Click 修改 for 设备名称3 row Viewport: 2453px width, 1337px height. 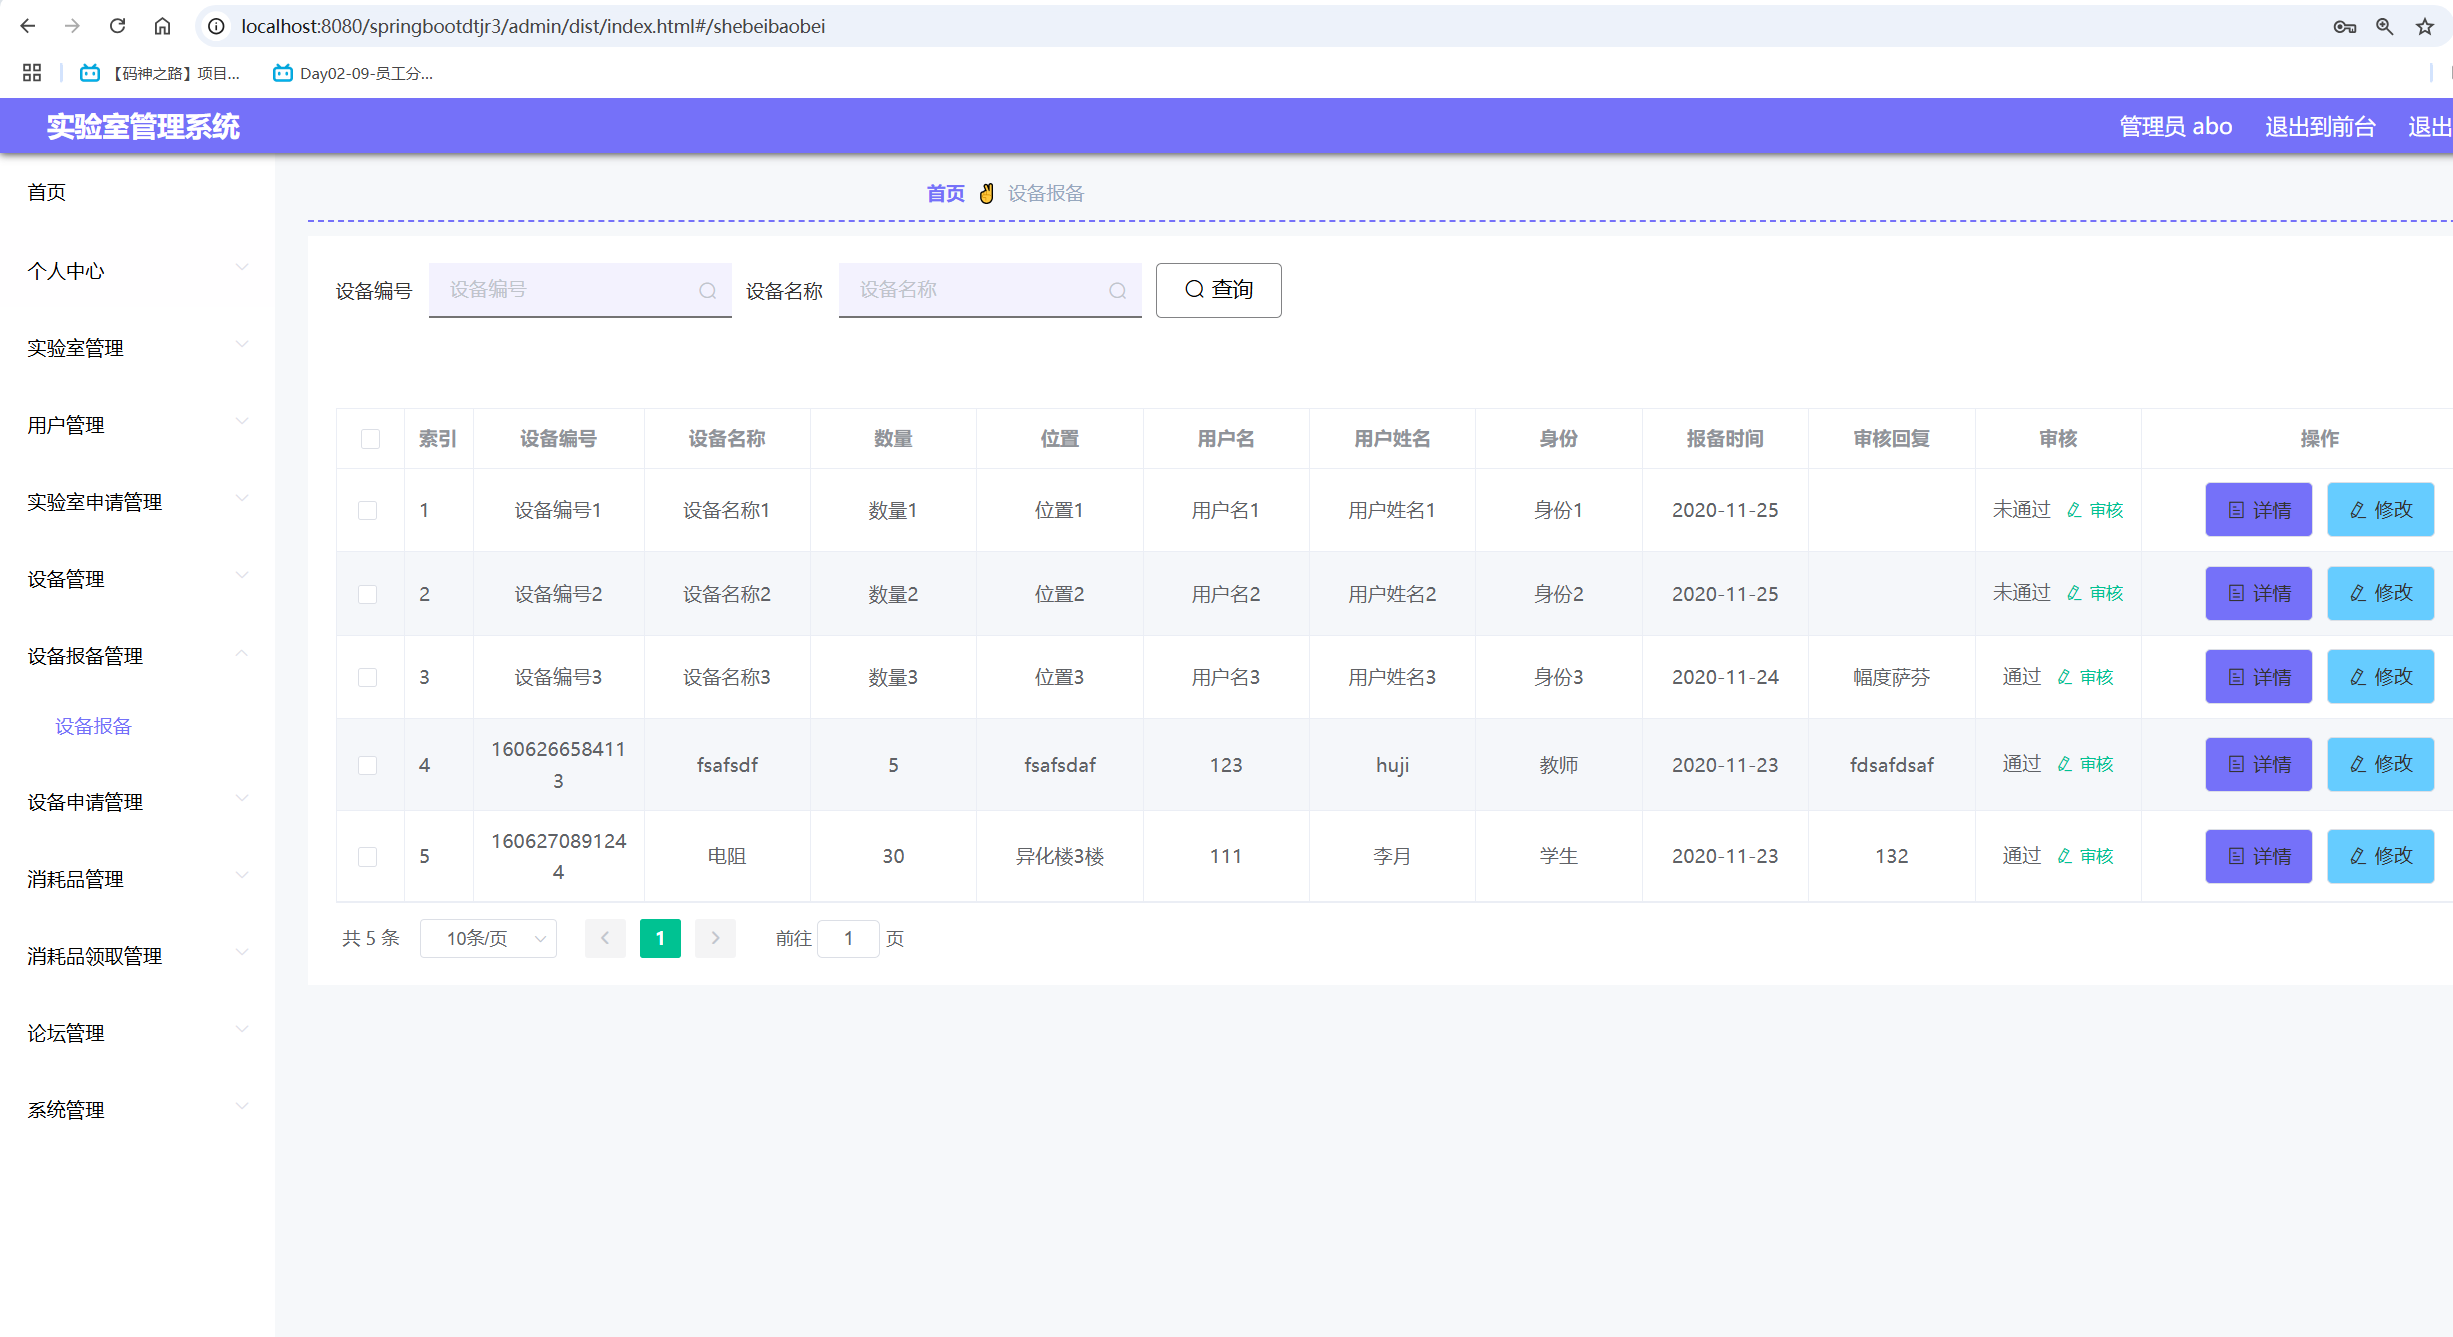[2381, 677]
